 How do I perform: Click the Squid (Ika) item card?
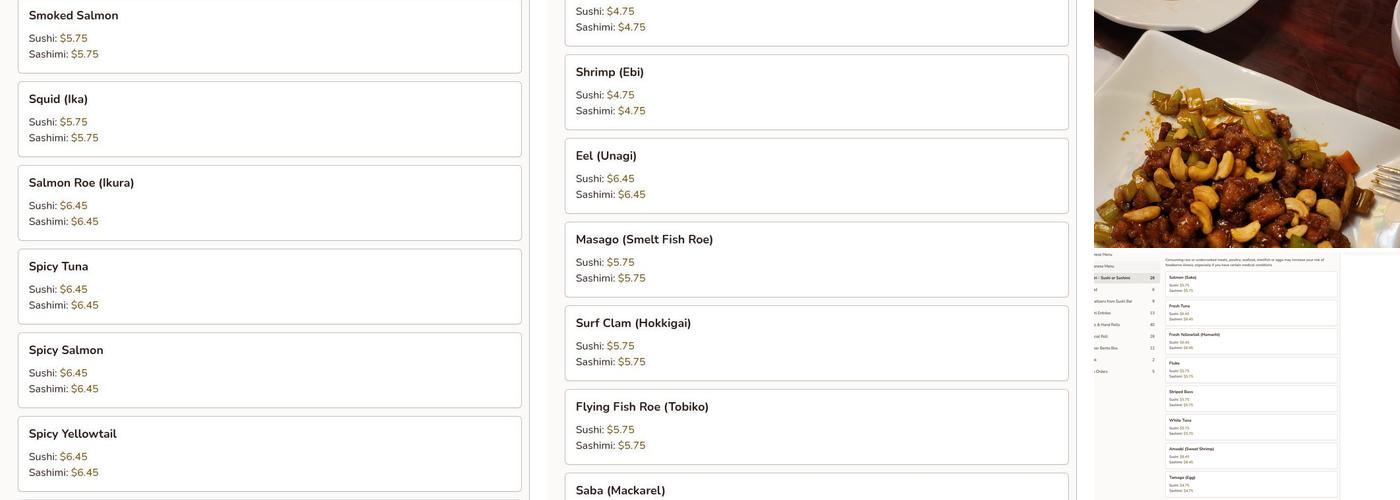[x=269, y=119]
